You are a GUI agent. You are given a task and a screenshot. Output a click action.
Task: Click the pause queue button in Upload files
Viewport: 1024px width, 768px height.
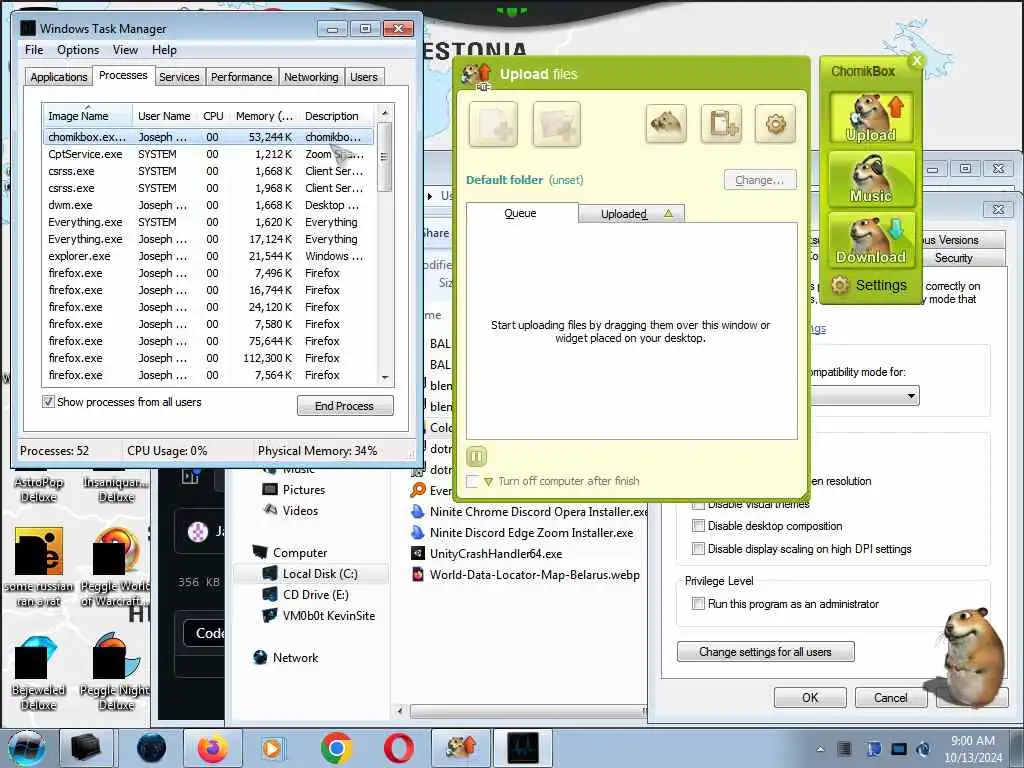coord(477,456)
